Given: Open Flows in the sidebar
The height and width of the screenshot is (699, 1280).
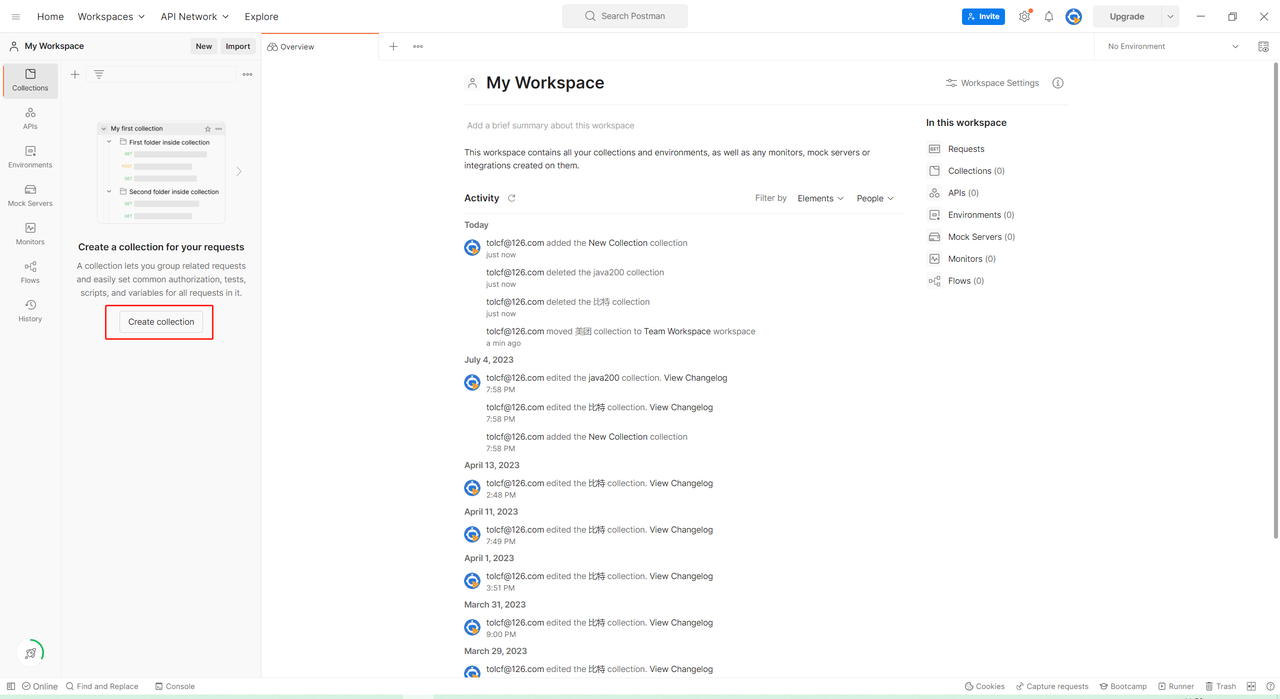Looking at the screenshot, I should (30, 273).
